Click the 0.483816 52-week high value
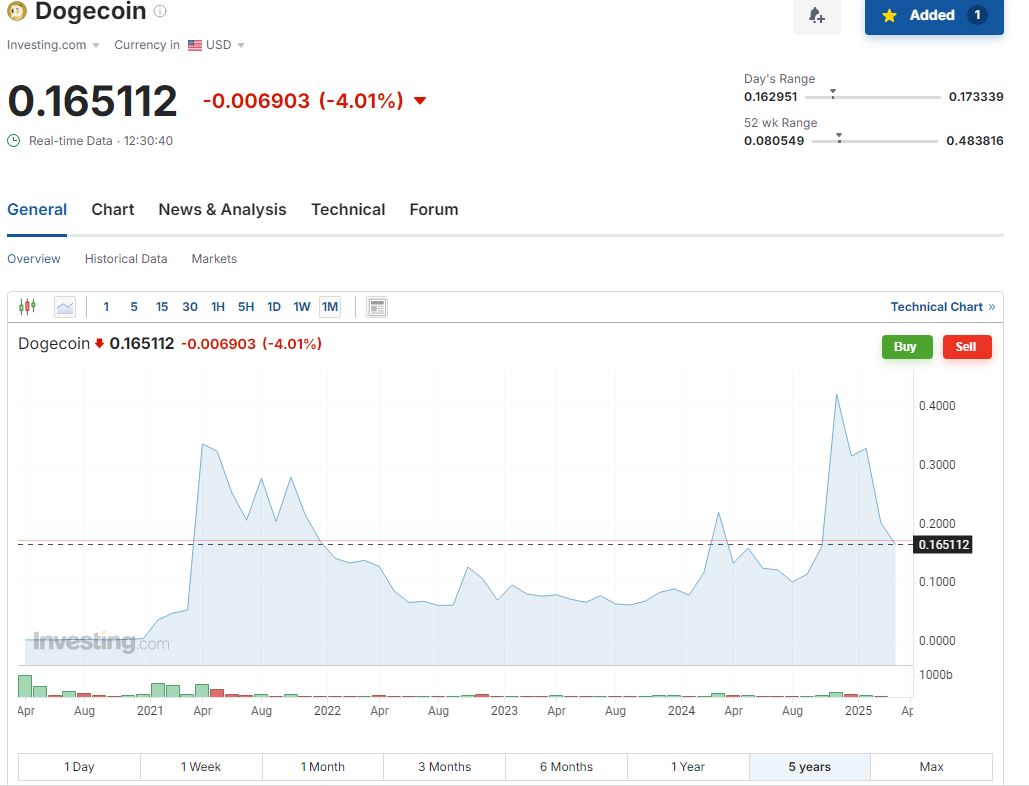Image resolution: width=1029 pixels, height=786 pixels. coord(975,140)
